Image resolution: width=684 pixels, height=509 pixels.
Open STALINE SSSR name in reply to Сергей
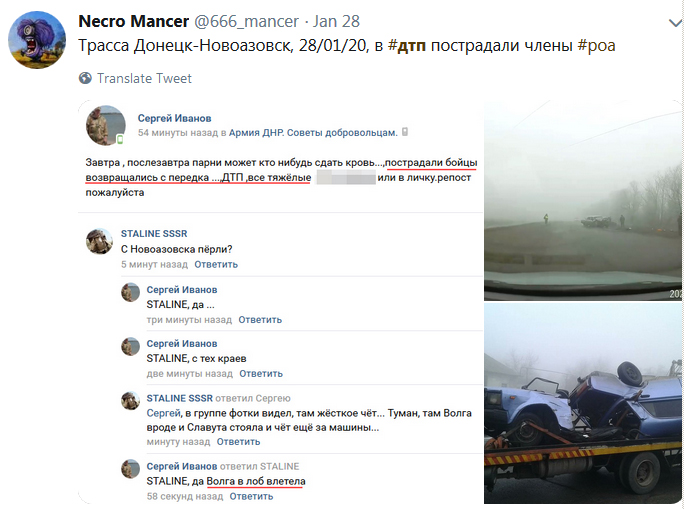[x=180, y=398]
